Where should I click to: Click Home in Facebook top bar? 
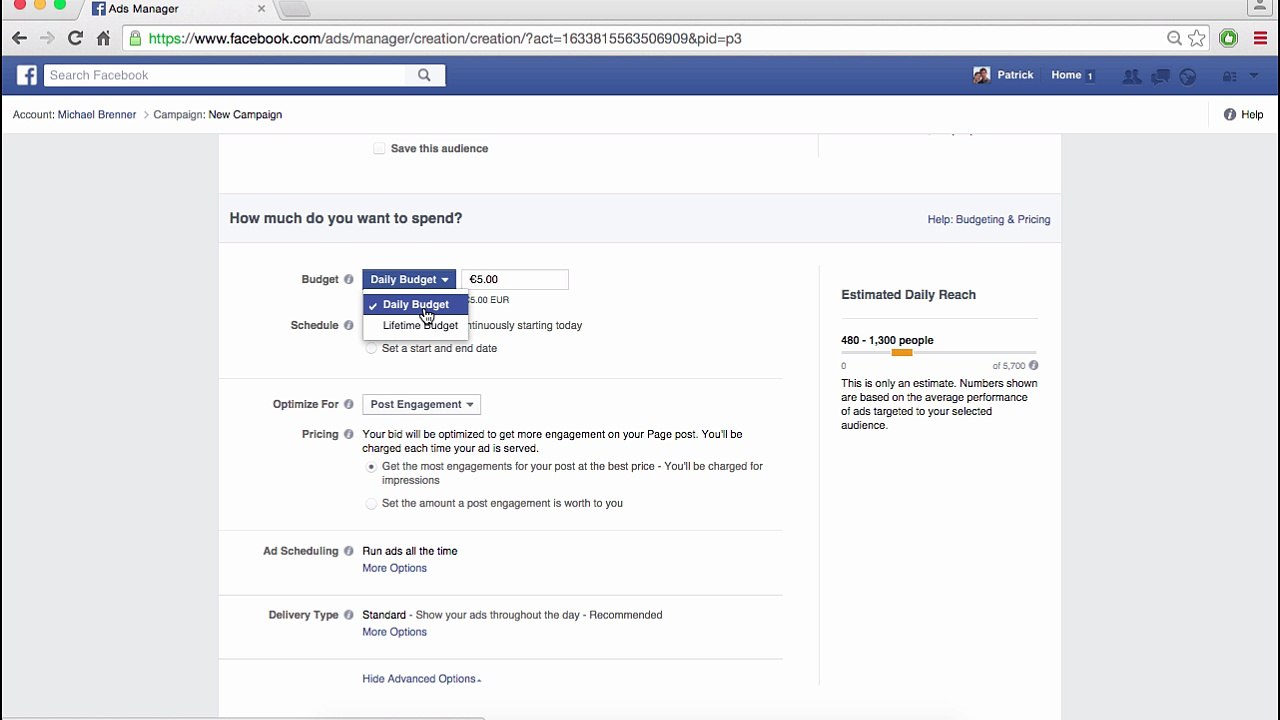point(1066,75)
